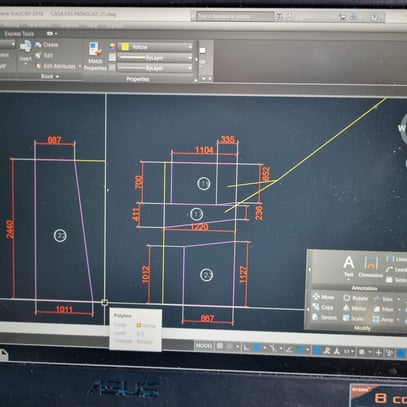Click the Properties panel title
This screenshot has width=407, height=407.
(138, 79)
